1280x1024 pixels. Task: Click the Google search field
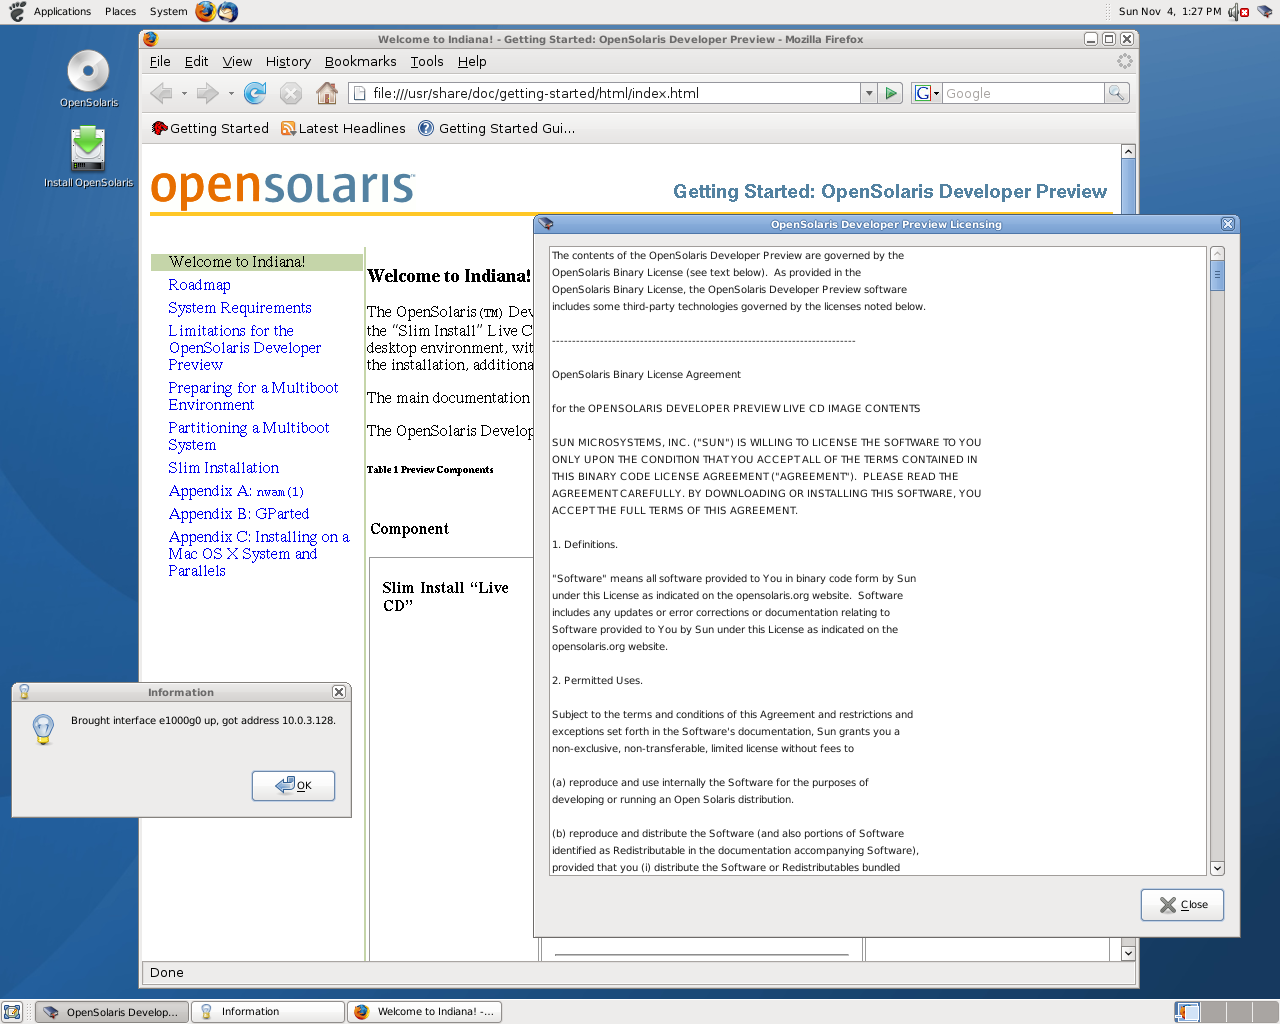(1022, 93)
